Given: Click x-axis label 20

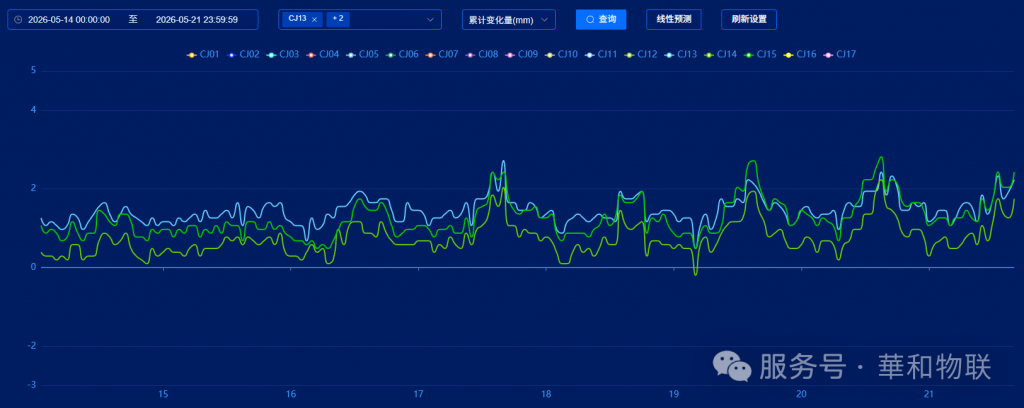Looking at the screenshot, I should (x=801, y=394).
